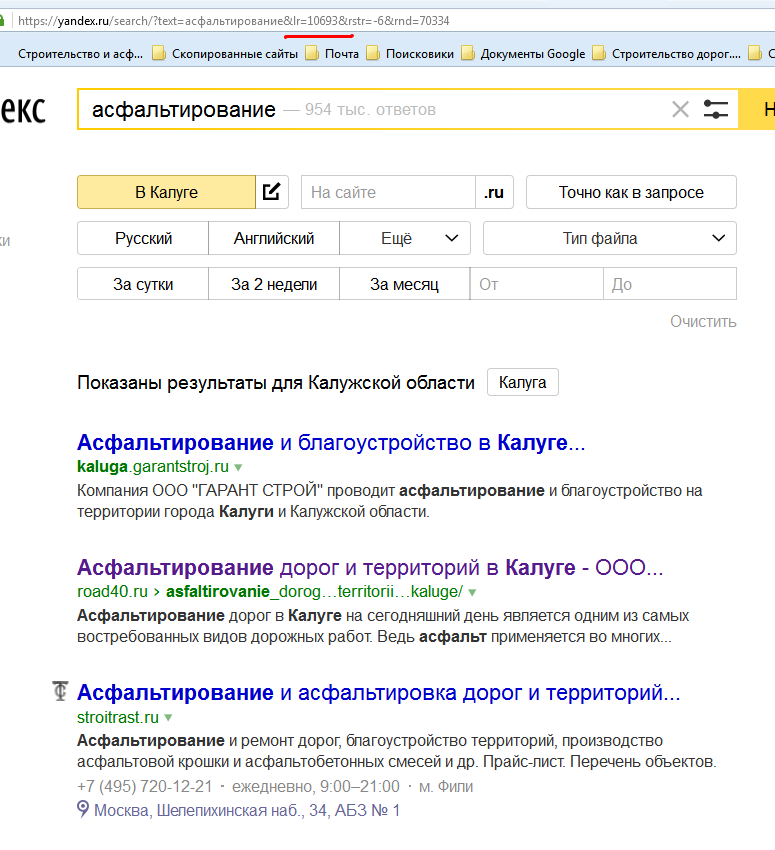Image resolution: width=775 pixels, height=850 pixels.
Task: Expand the arrow next to kaluga.garantstroj.ru
Action: 238,467
